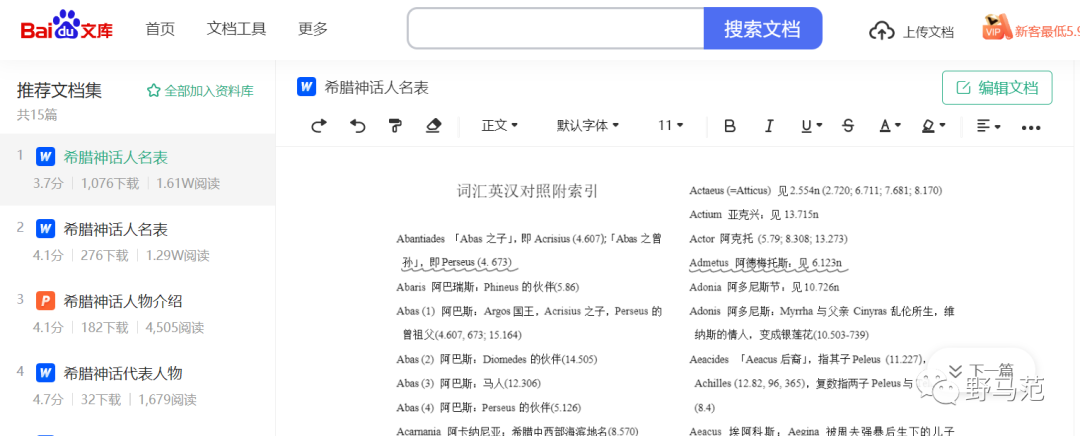1080x436 pixels.
Task: Open the font color picker
Action: click(889, 126)
